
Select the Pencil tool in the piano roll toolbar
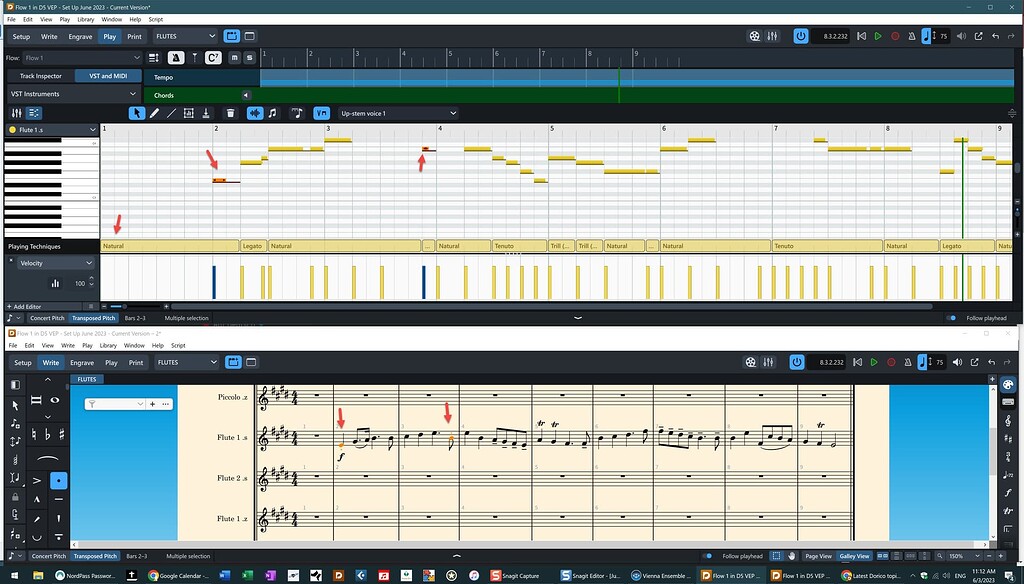click(154, 113)
